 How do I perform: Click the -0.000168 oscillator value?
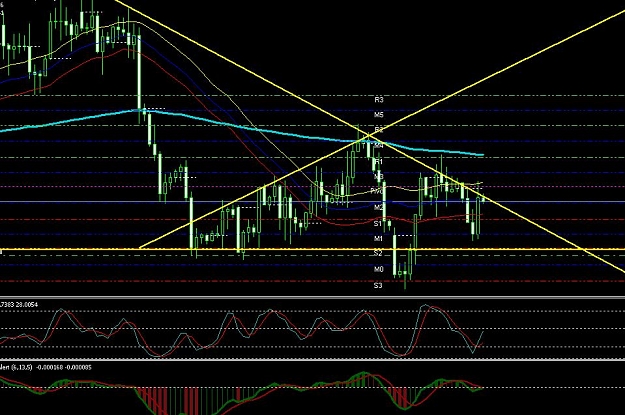click(49, 367)
